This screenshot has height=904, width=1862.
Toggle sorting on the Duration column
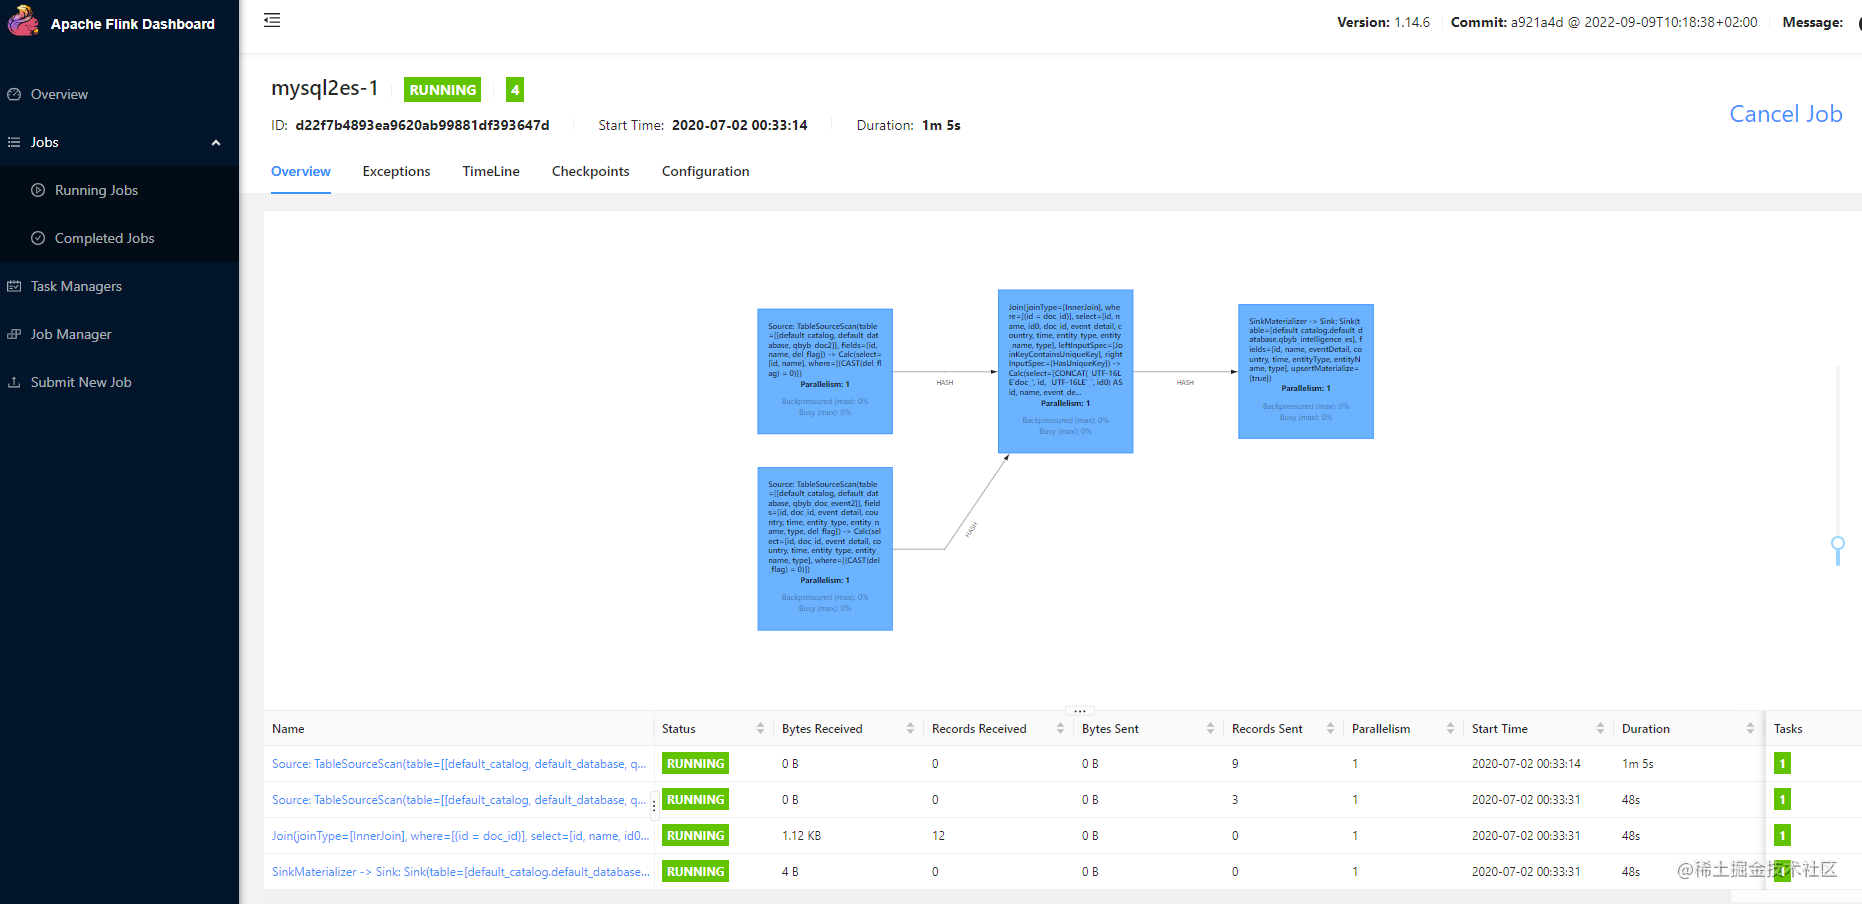click(x=1750, y=728)
